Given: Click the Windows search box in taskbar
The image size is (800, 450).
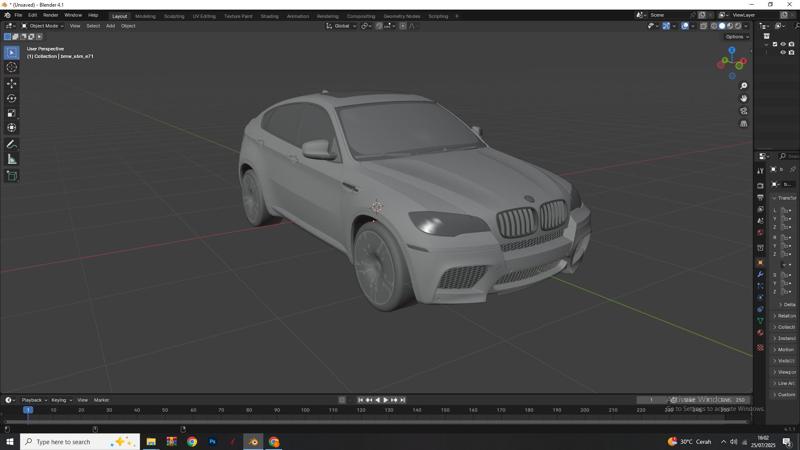Looking at the screenshot, I should (x=80, y=441).
